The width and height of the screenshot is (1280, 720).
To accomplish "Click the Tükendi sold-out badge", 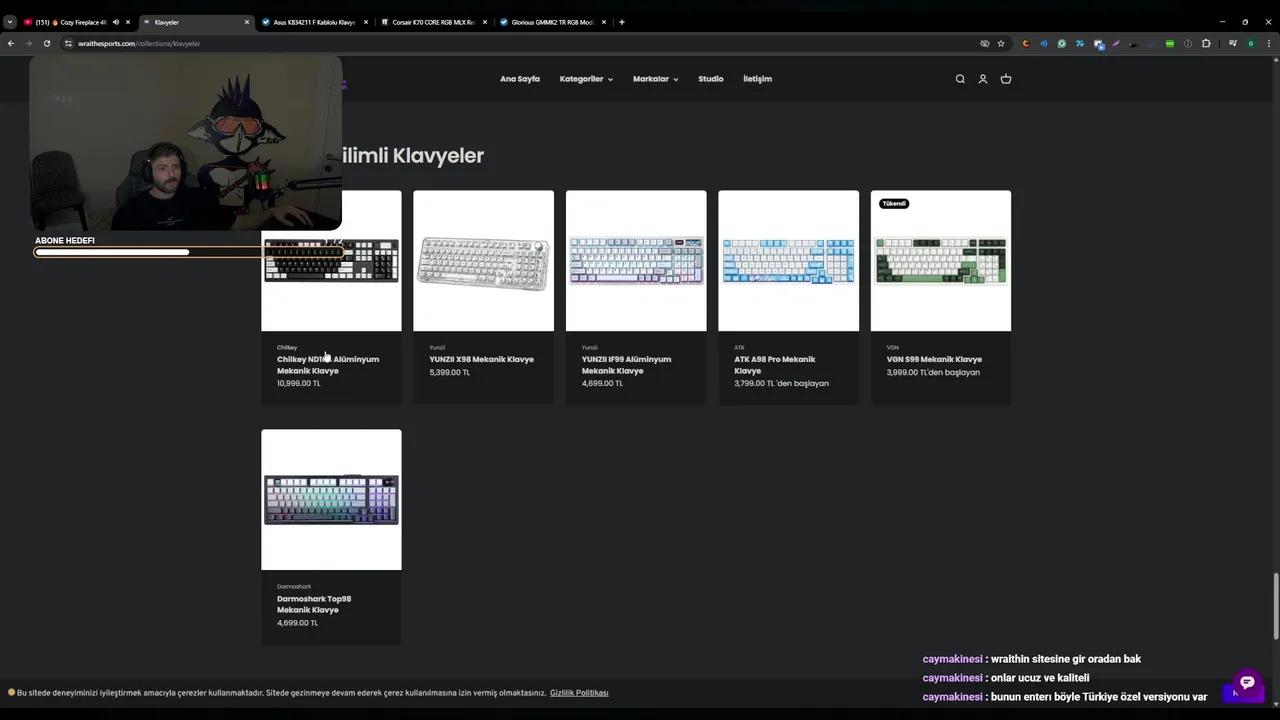I will coord(894,203).
